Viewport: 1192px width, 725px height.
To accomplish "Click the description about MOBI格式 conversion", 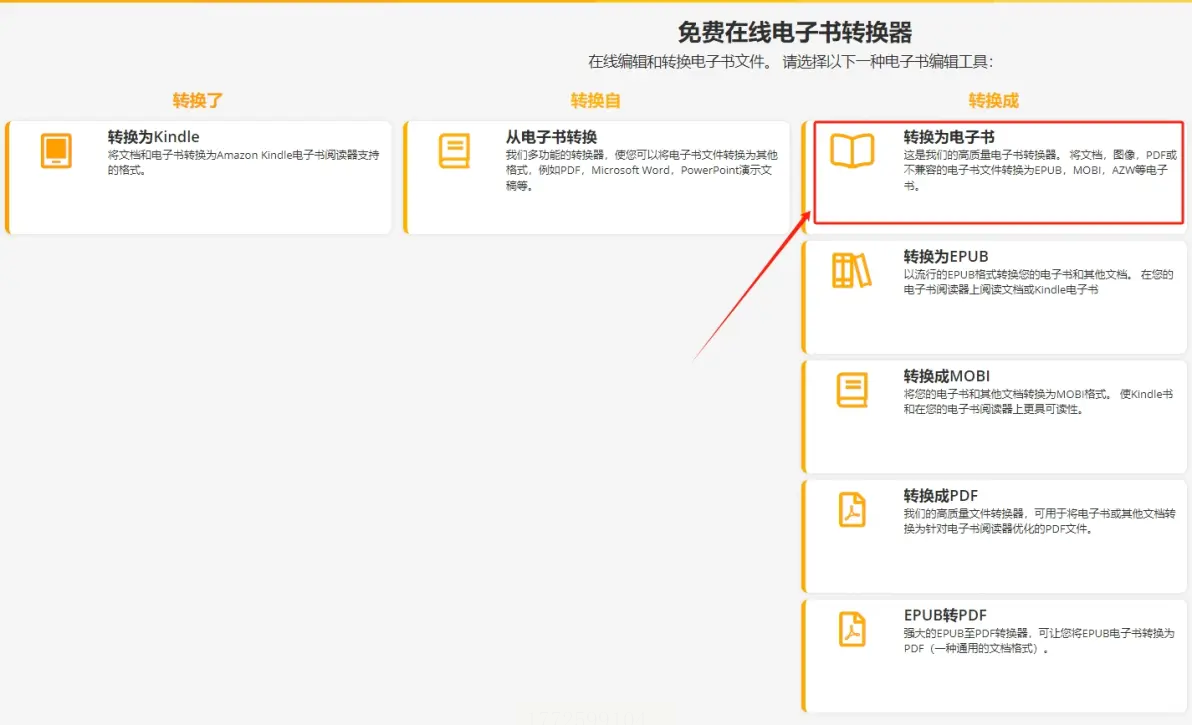I will [x=1038, y=401].
